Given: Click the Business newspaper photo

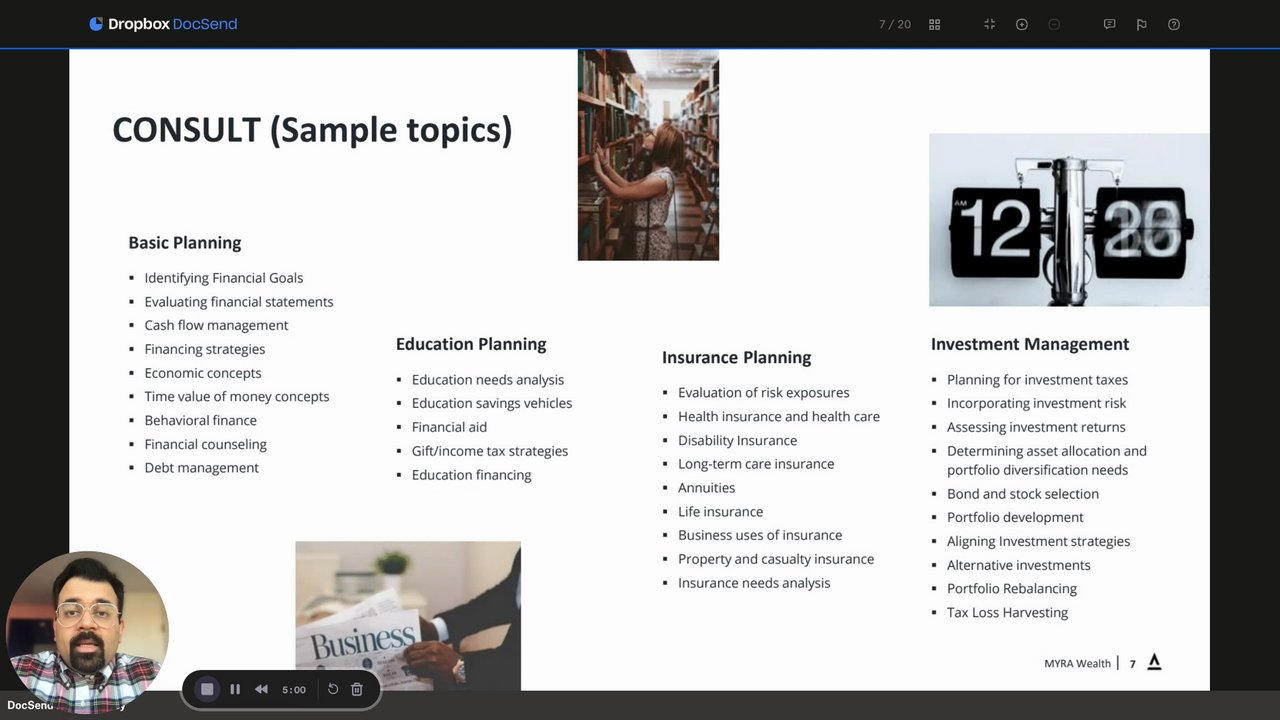Looking at the screenshot, I should tap(408, 616).
